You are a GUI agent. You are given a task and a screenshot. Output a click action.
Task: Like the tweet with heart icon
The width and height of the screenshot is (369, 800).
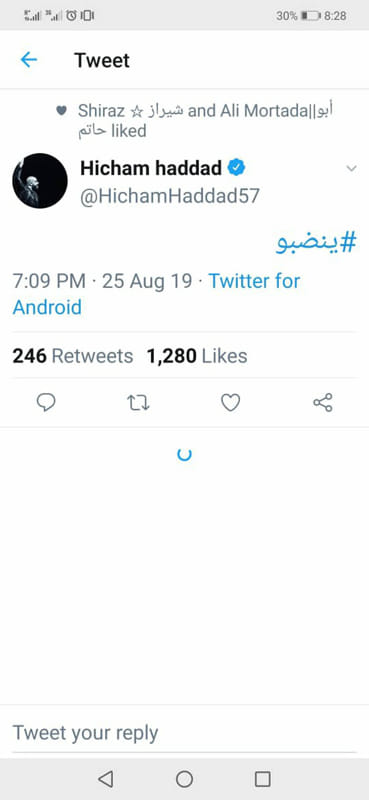click(x=230, y=403)
